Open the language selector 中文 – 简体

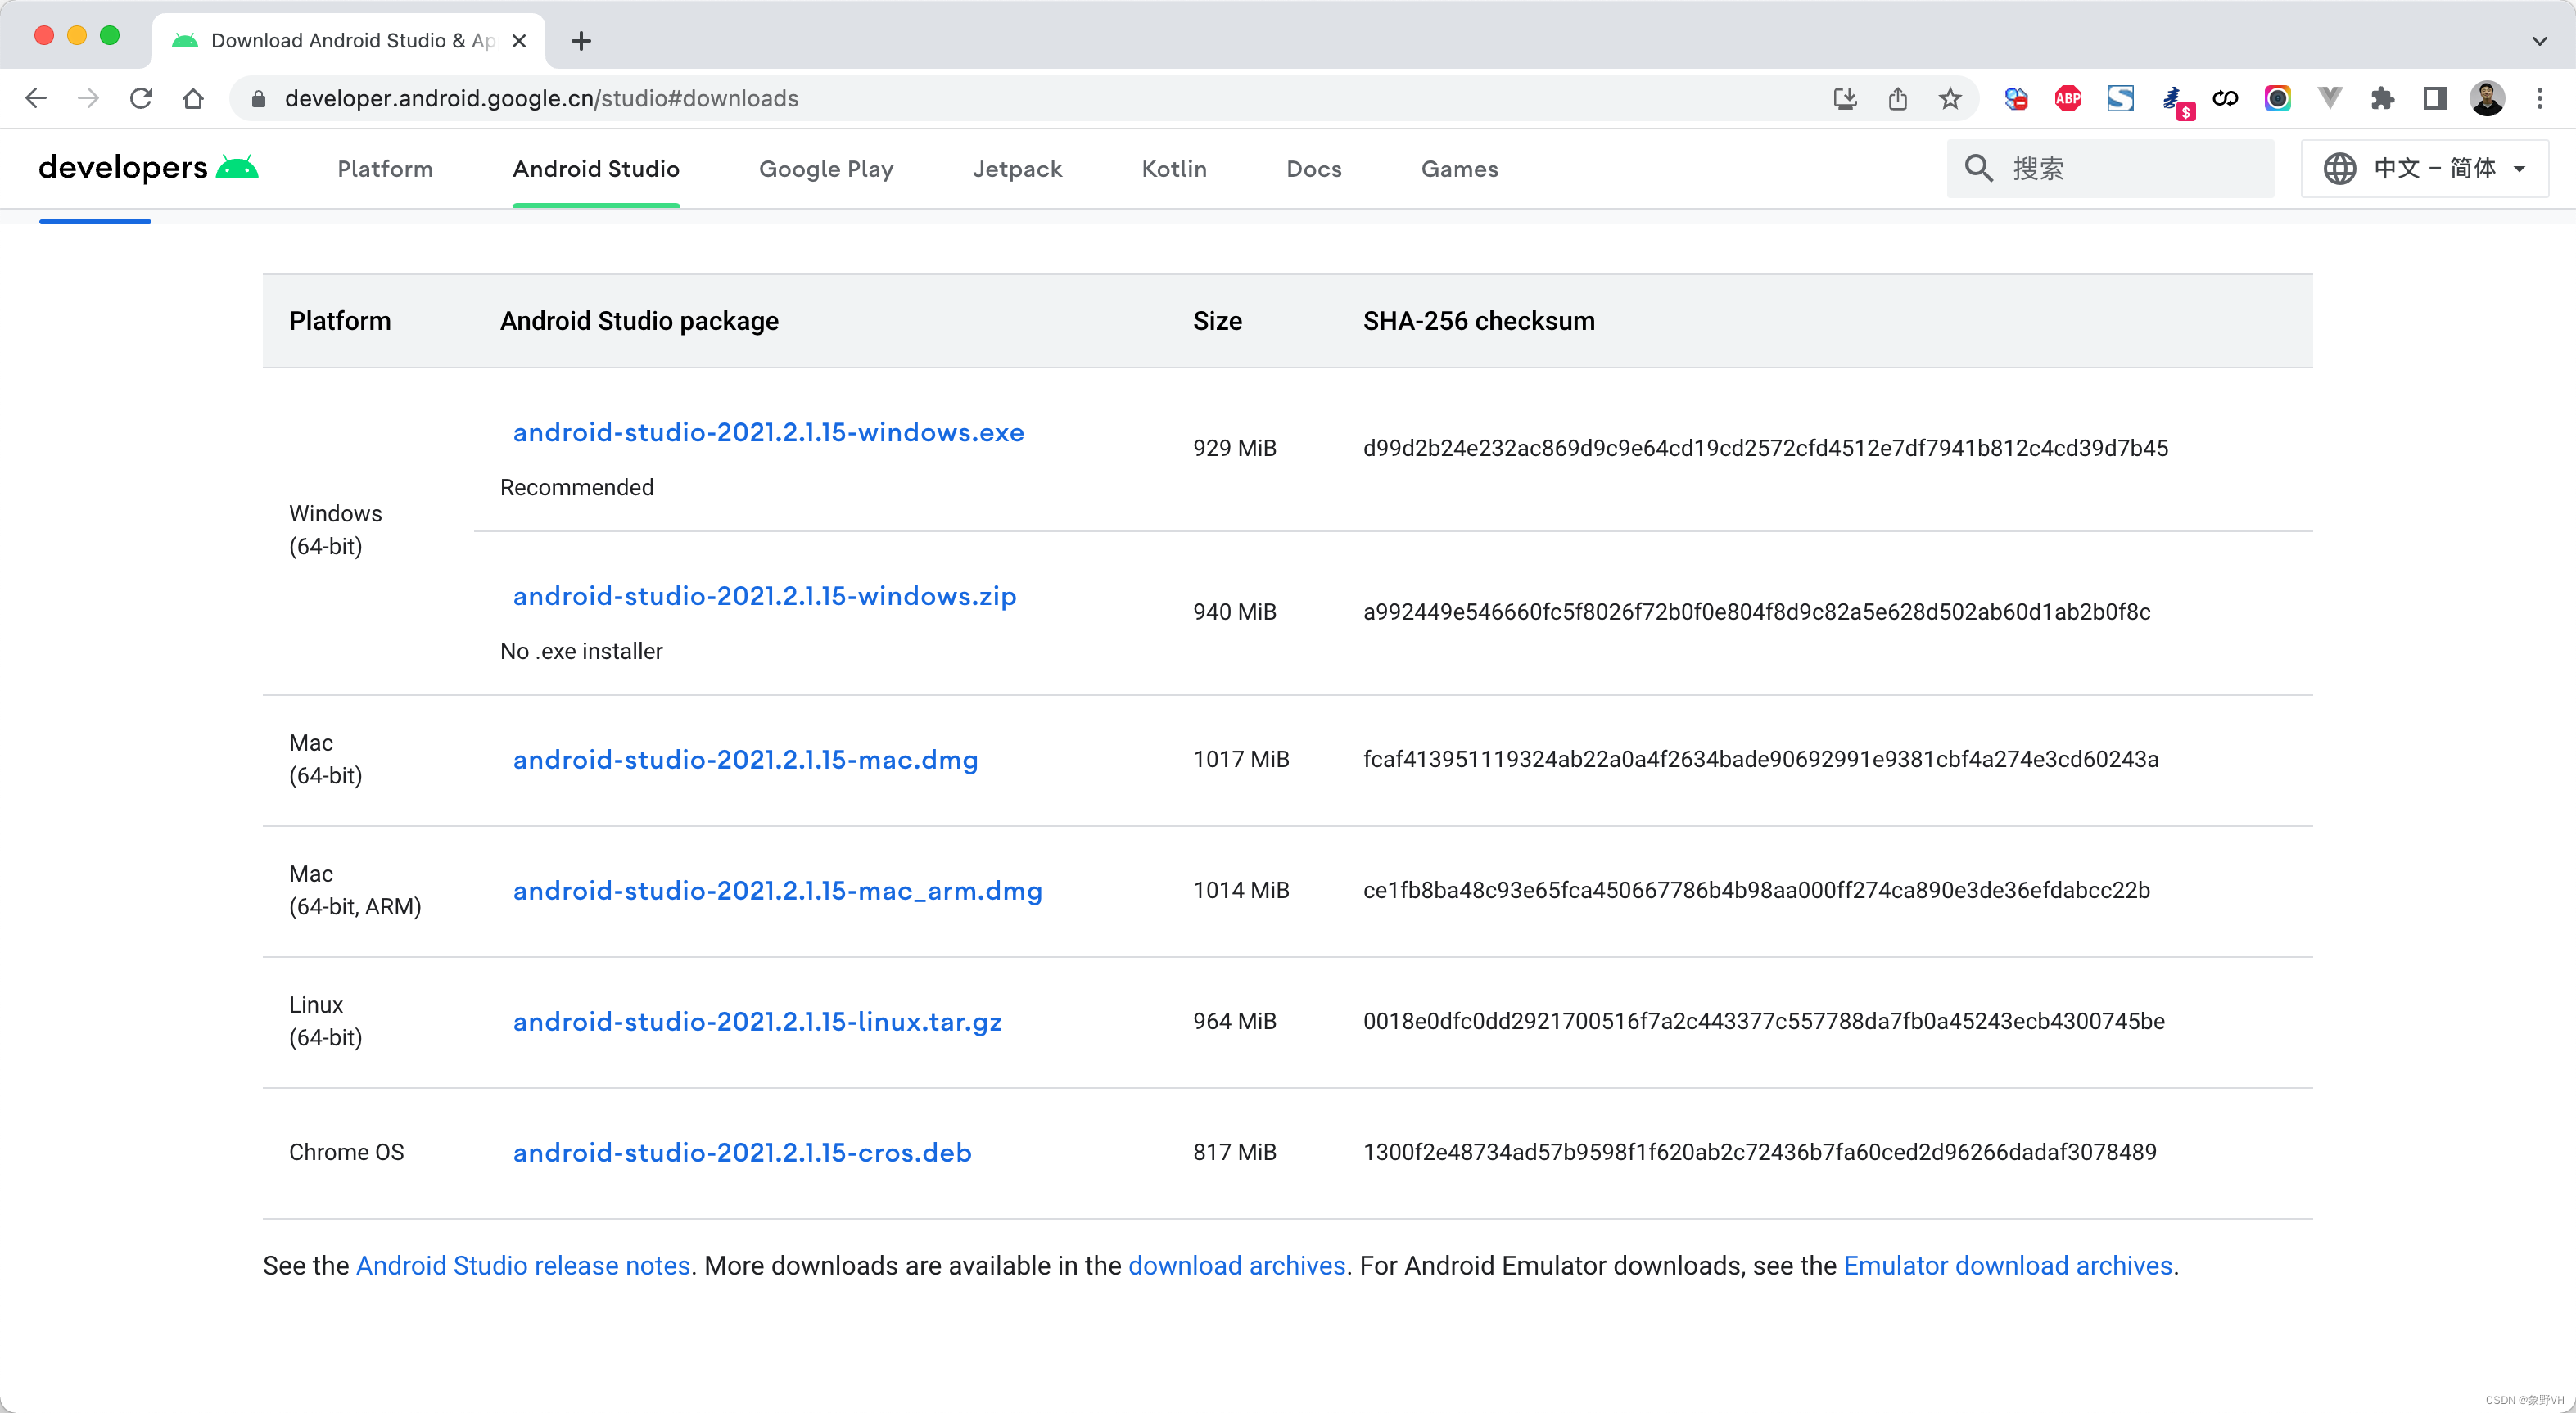(x=2424, y=168)
